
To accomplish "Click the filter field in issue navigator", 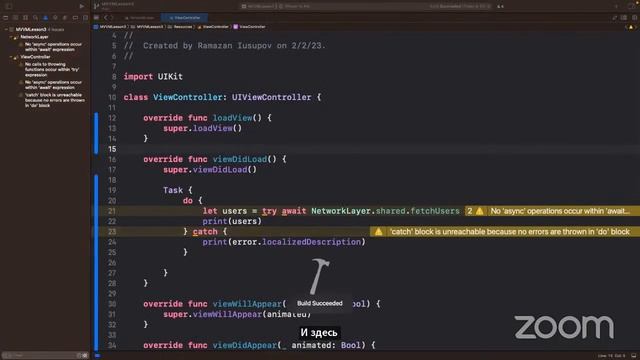I will pos(44,356).
